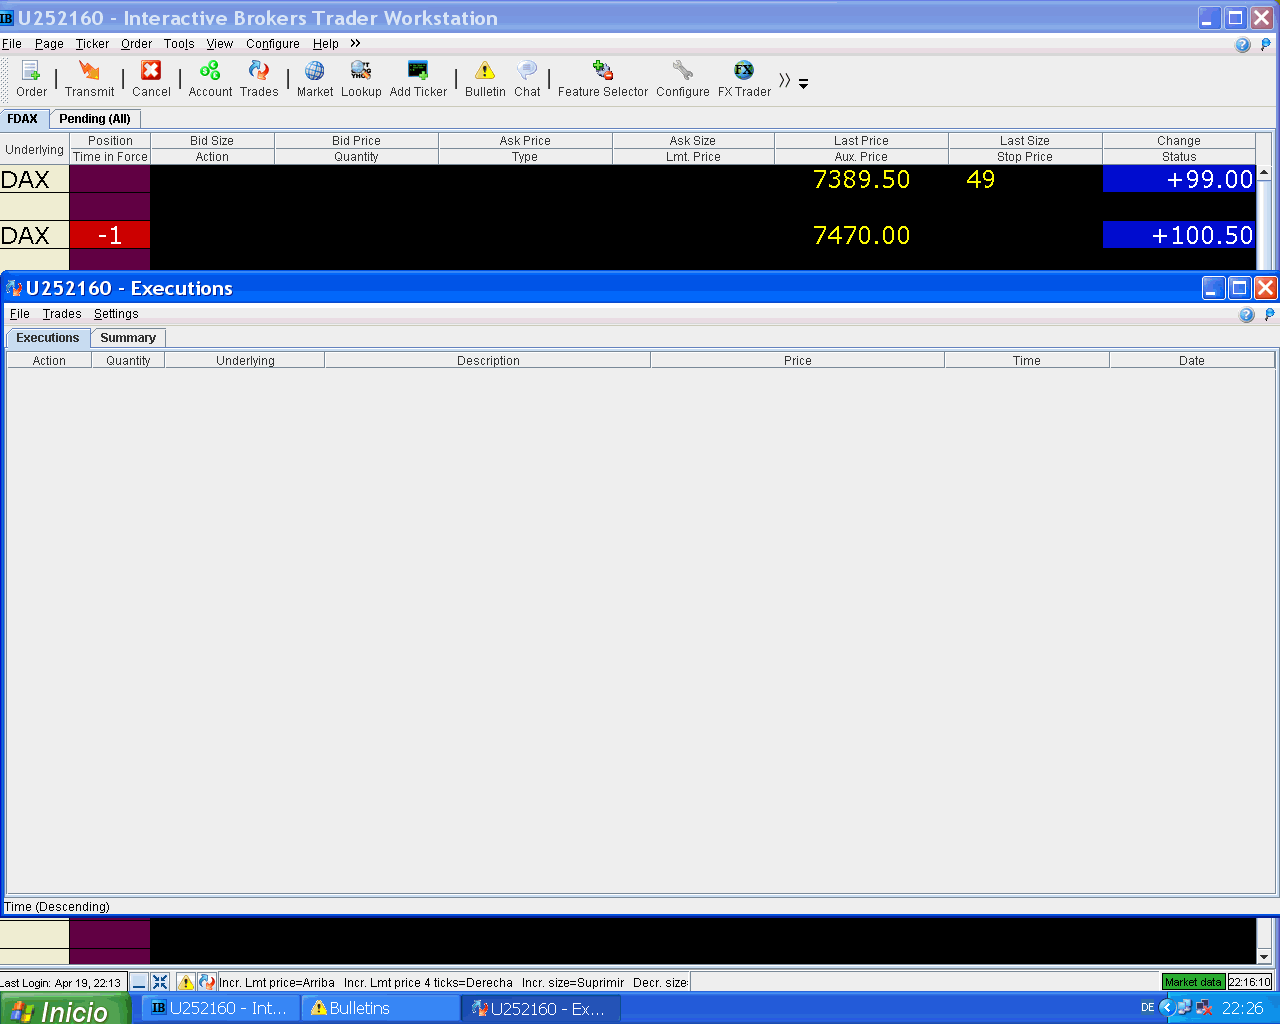Click the help icon in Executions window

tap(1246, 315)
